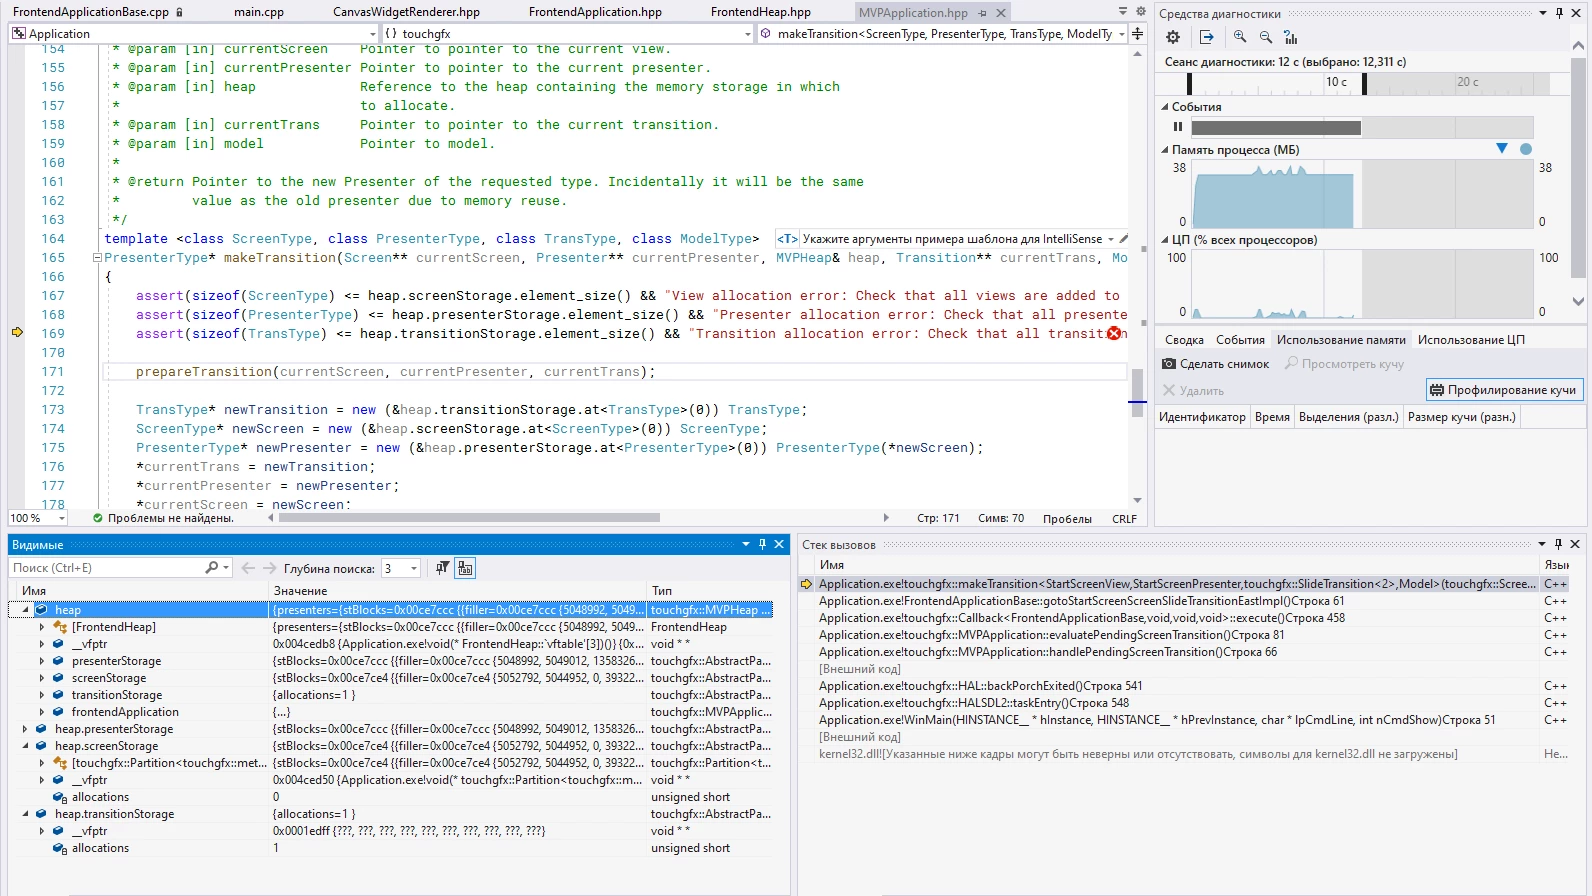This screenshot has width=1592, height=896.
Task: Open the editor tab settings gear
Action: click(x=1140, y=11)
